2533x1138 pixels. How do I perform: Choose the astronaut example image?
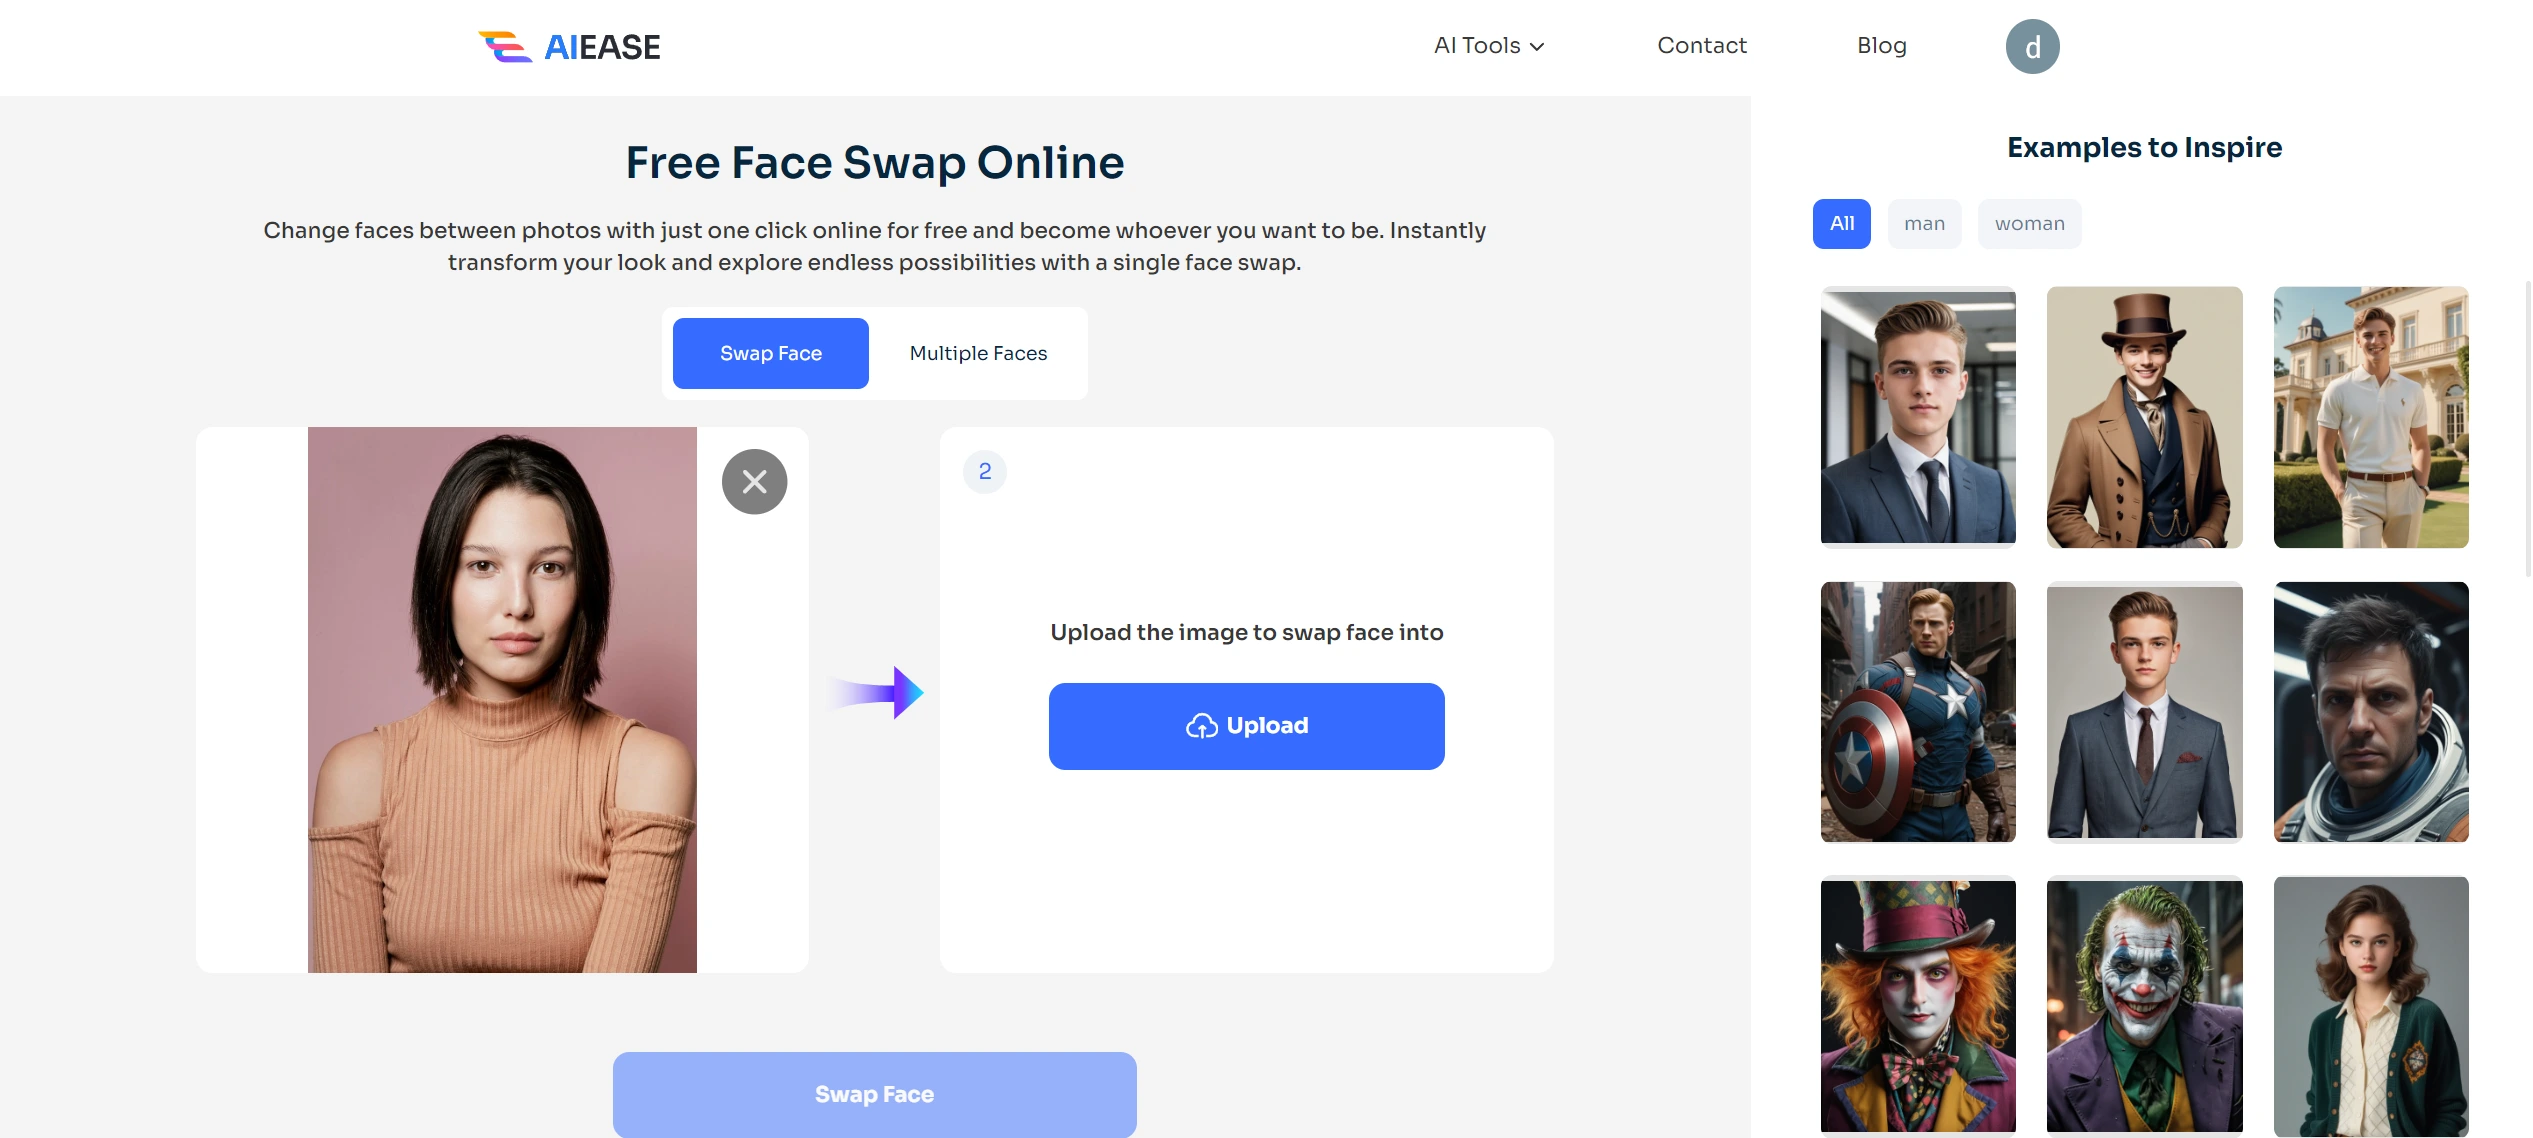click(x=2370, y=712)
